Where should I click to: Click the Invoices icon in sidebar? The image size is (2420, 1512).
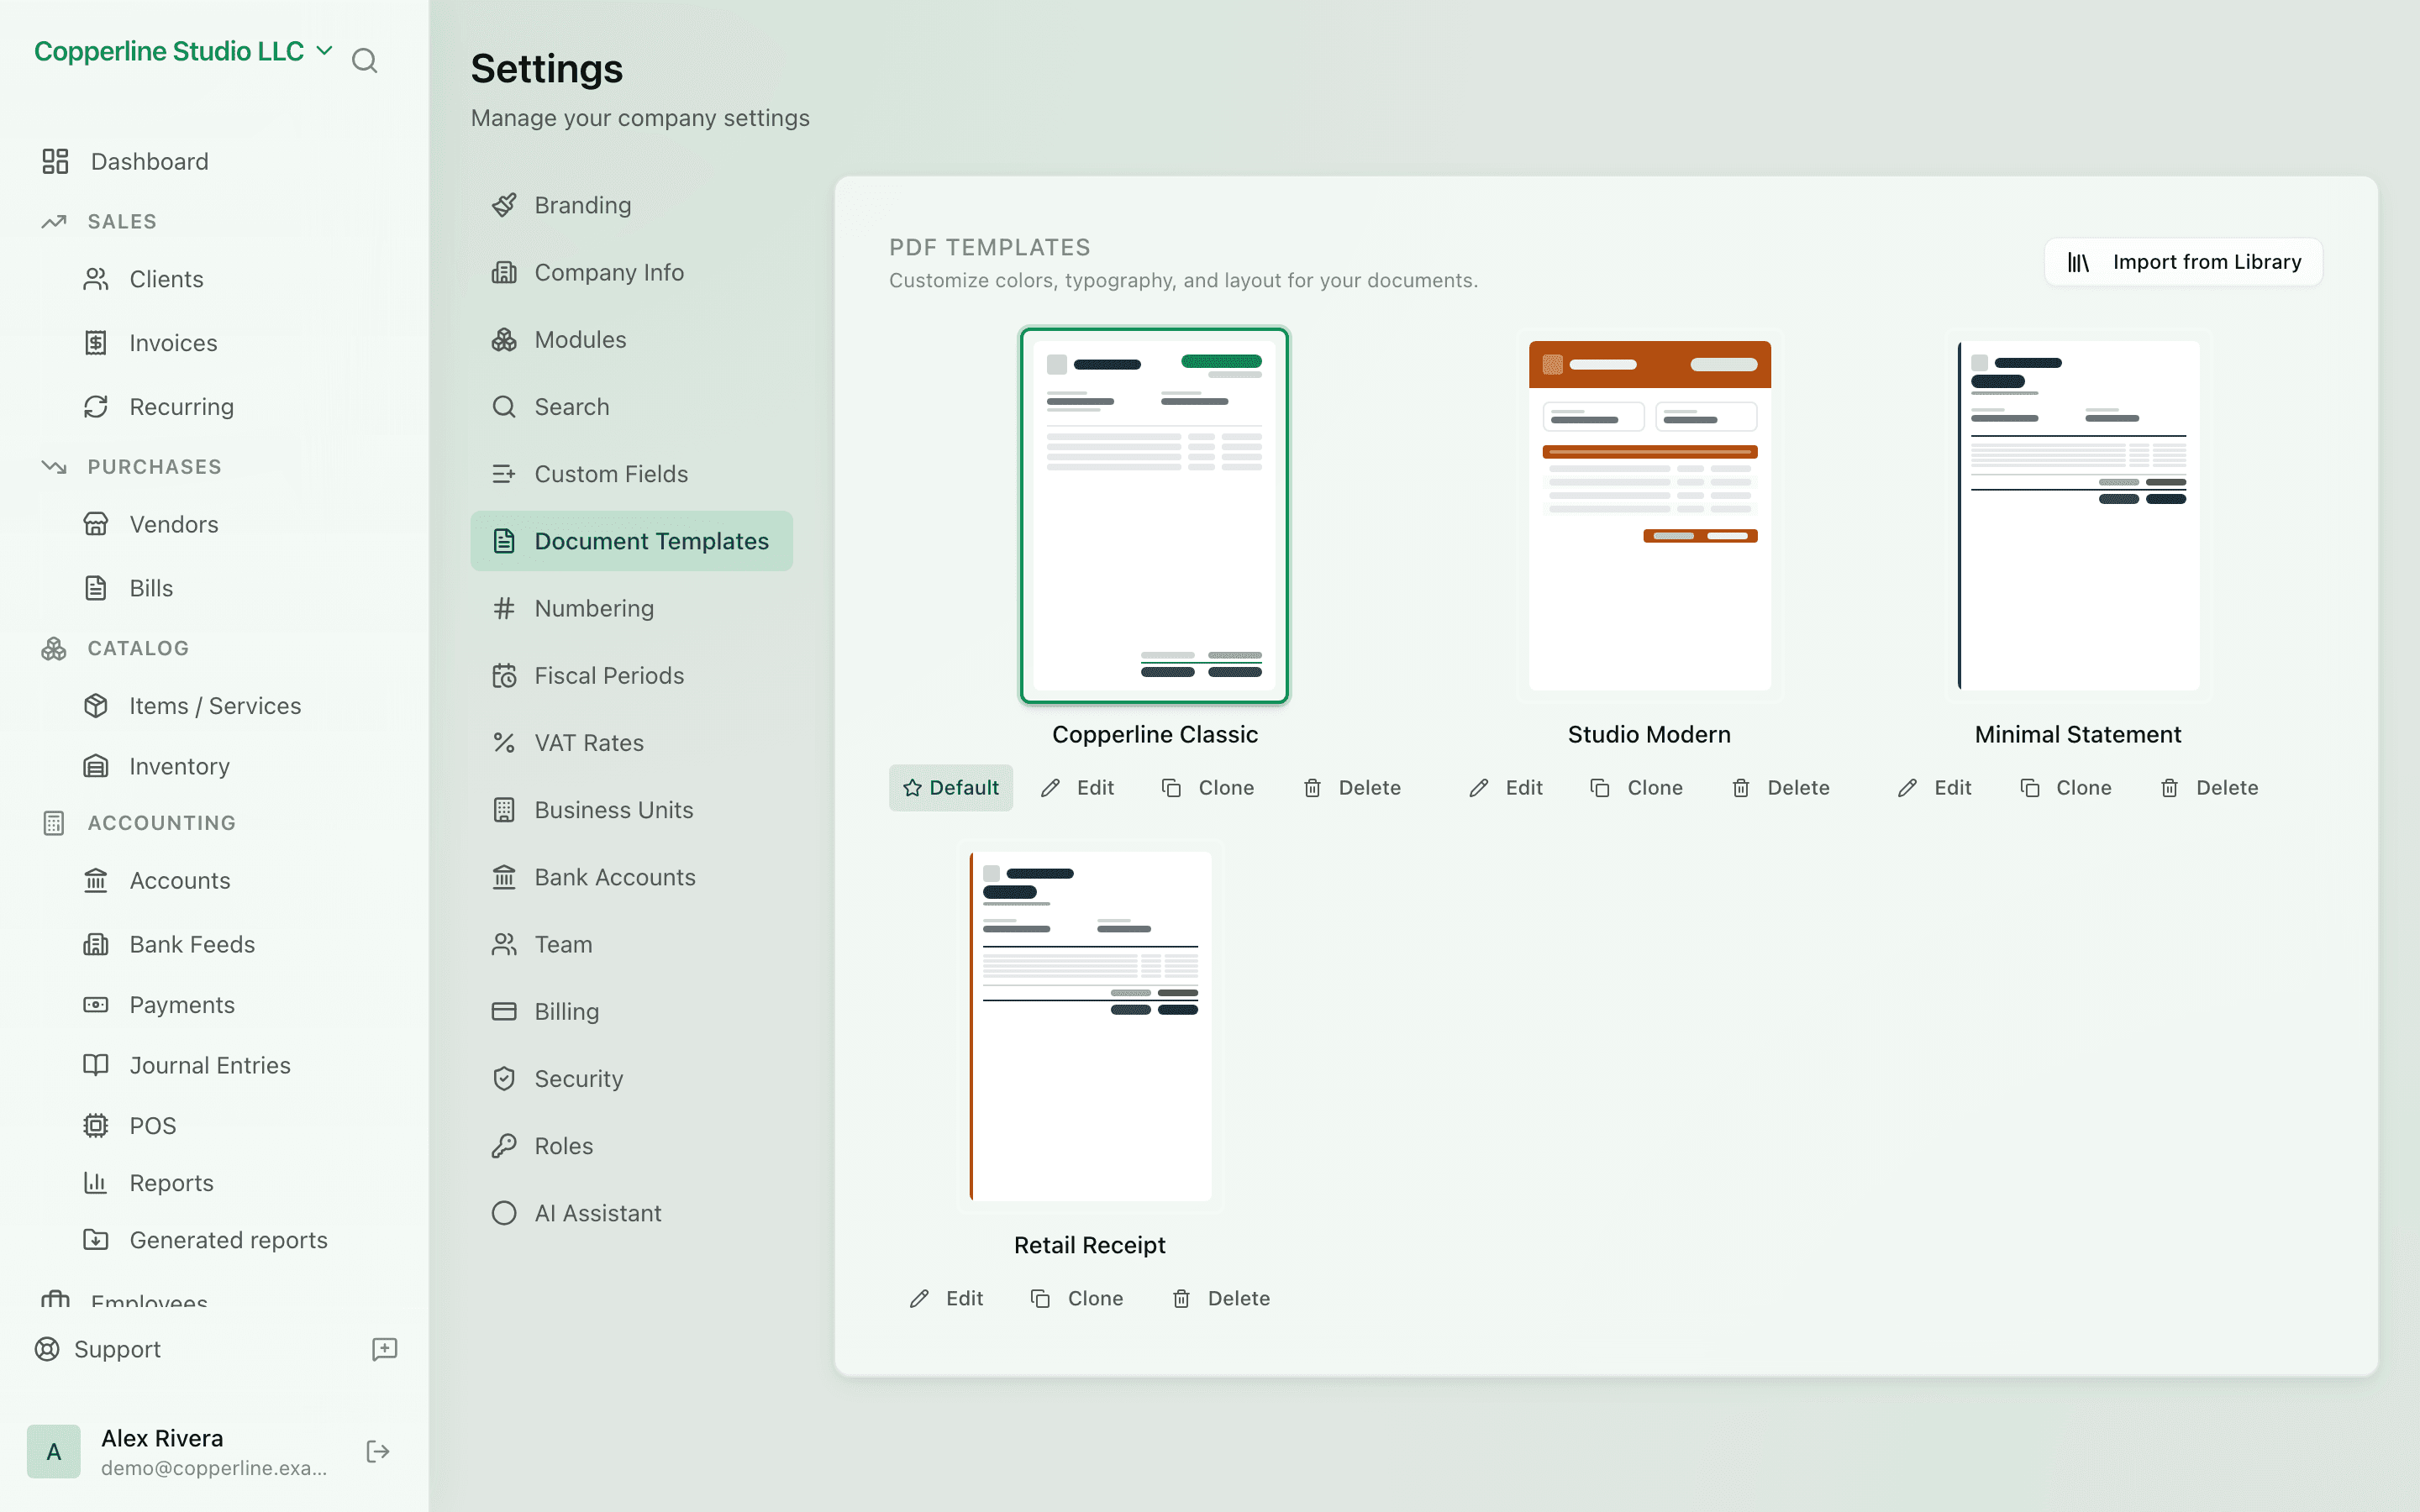96,343
